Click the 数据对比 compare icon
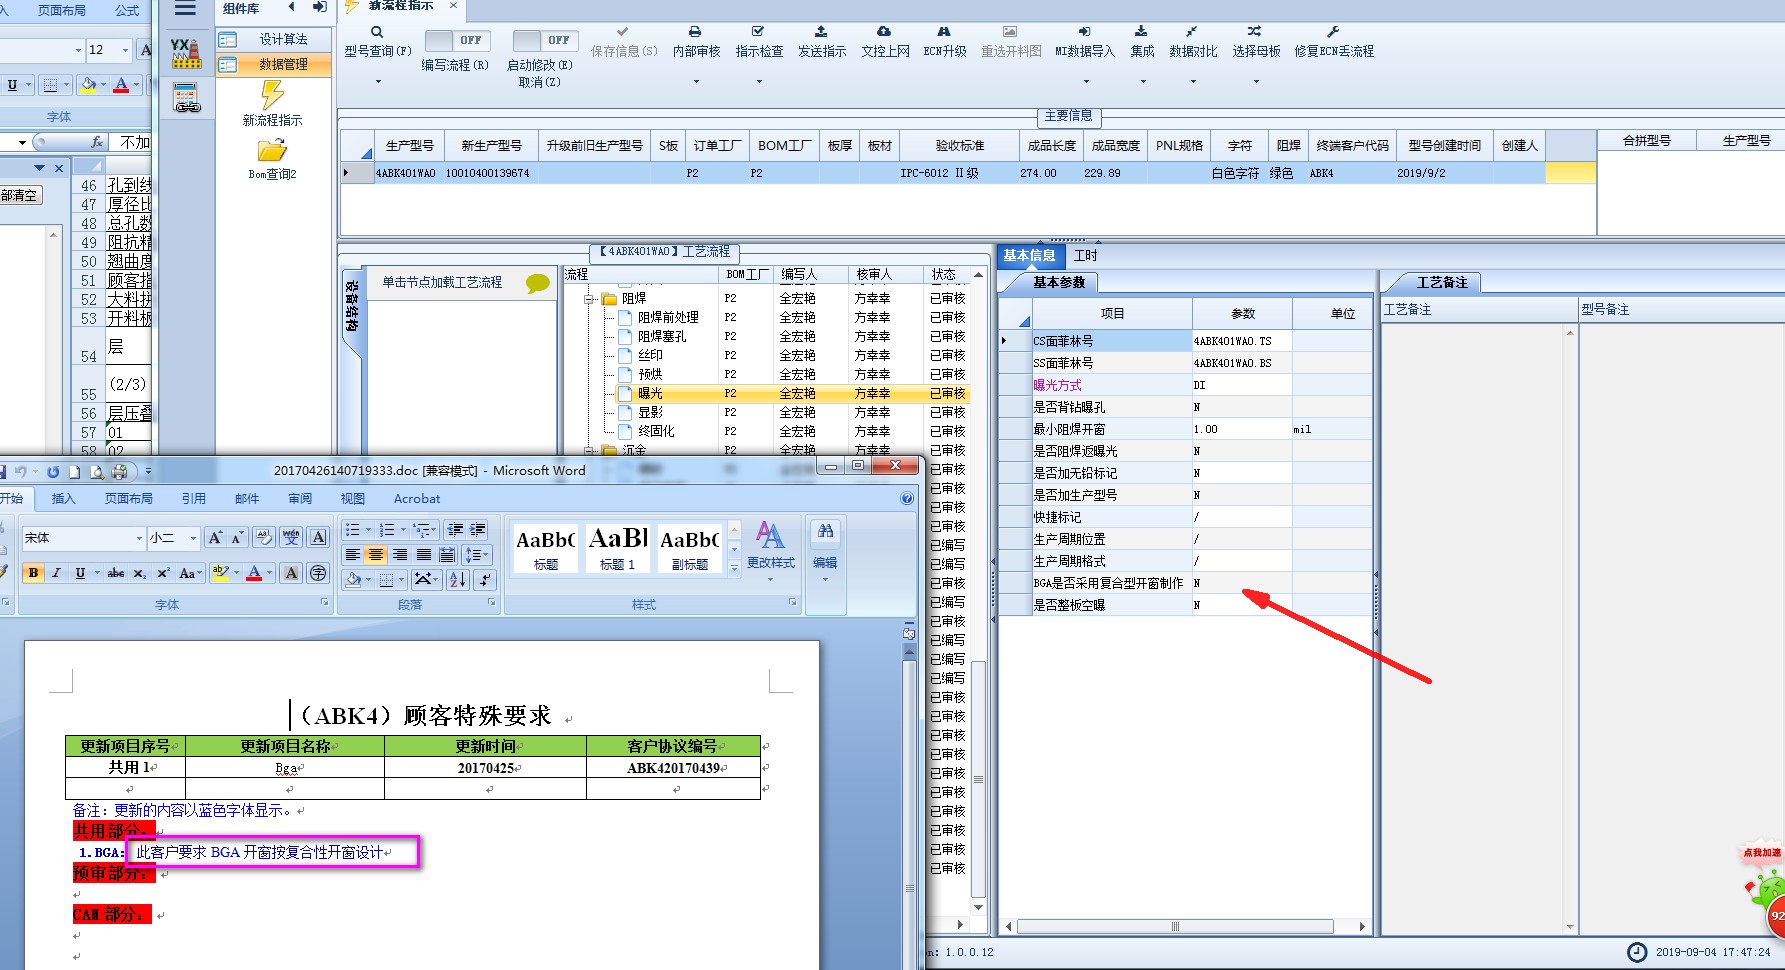 click(x=1192, y=32)
